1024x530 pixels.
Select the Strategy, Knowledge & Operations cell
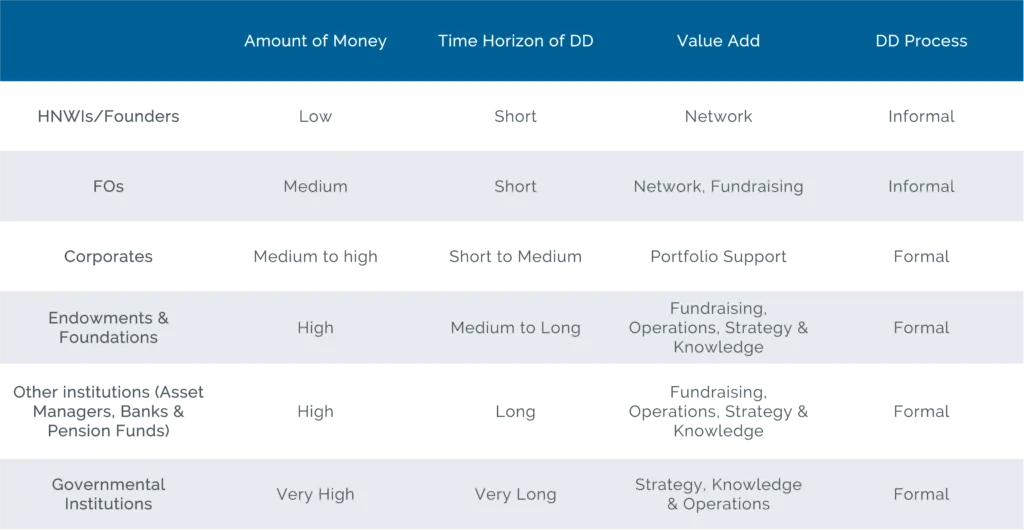pyautogui.click(x=718, y=495)
